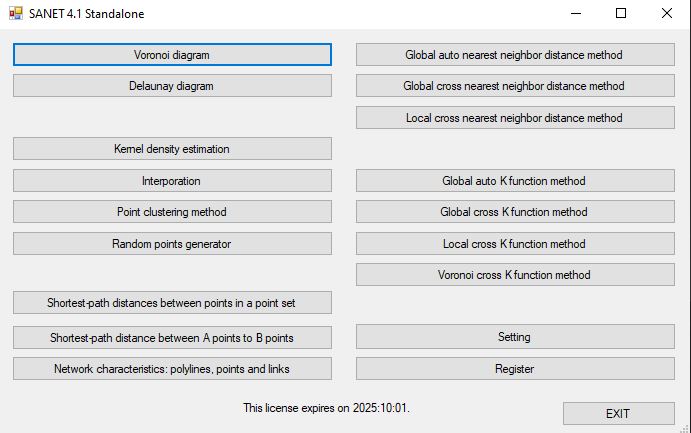Image resolution: width=691 pixels, height=433 pixels.
Task: Open the Interporation tool
Action: [172, 181]
